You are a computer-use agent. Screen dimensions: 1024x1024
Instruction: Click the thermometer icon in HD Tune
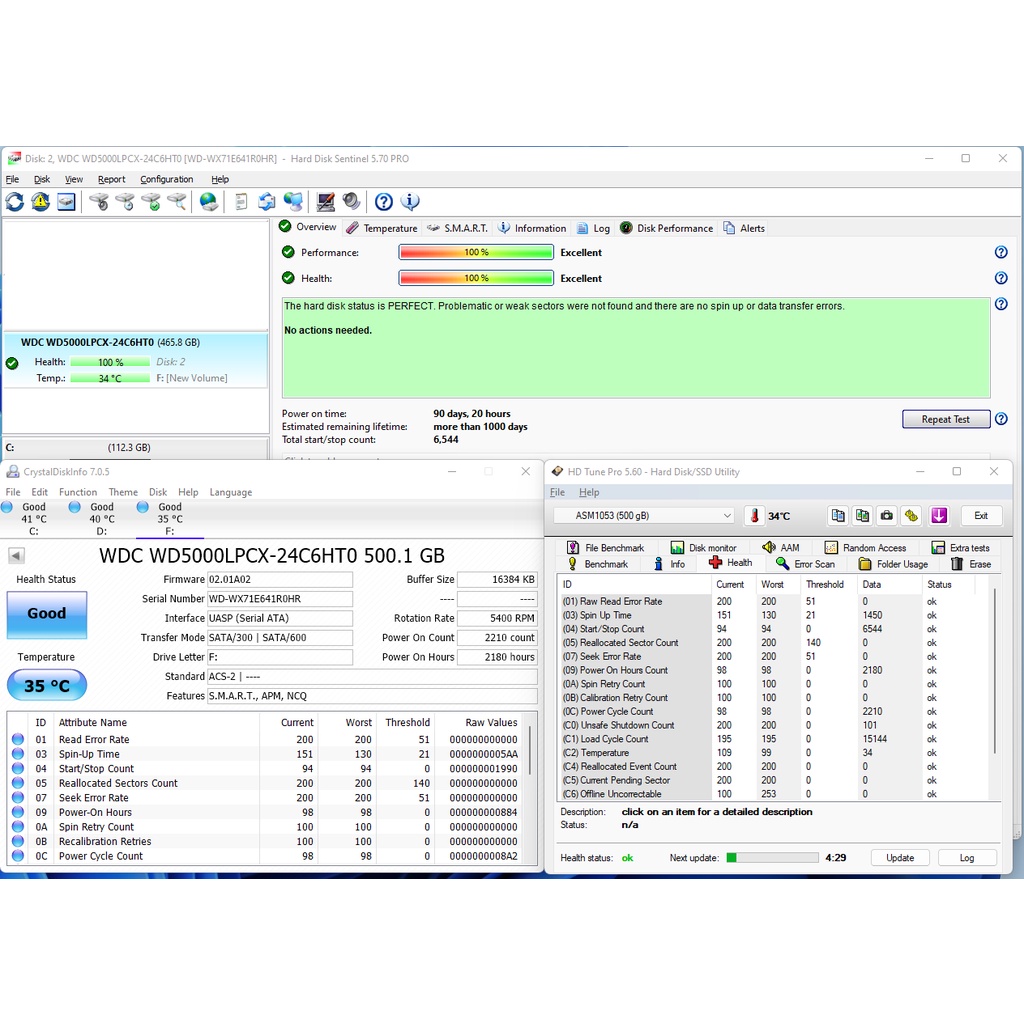pos(754,516)
